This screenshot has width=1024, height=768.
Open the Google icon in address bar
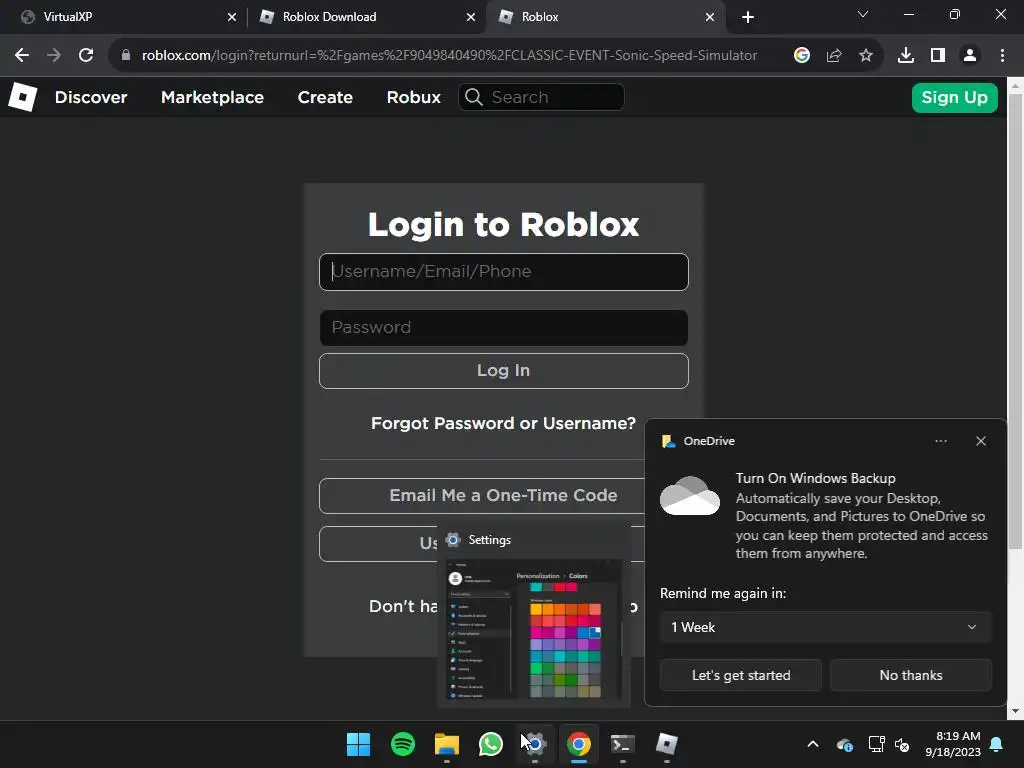click(x=802, y=56)
